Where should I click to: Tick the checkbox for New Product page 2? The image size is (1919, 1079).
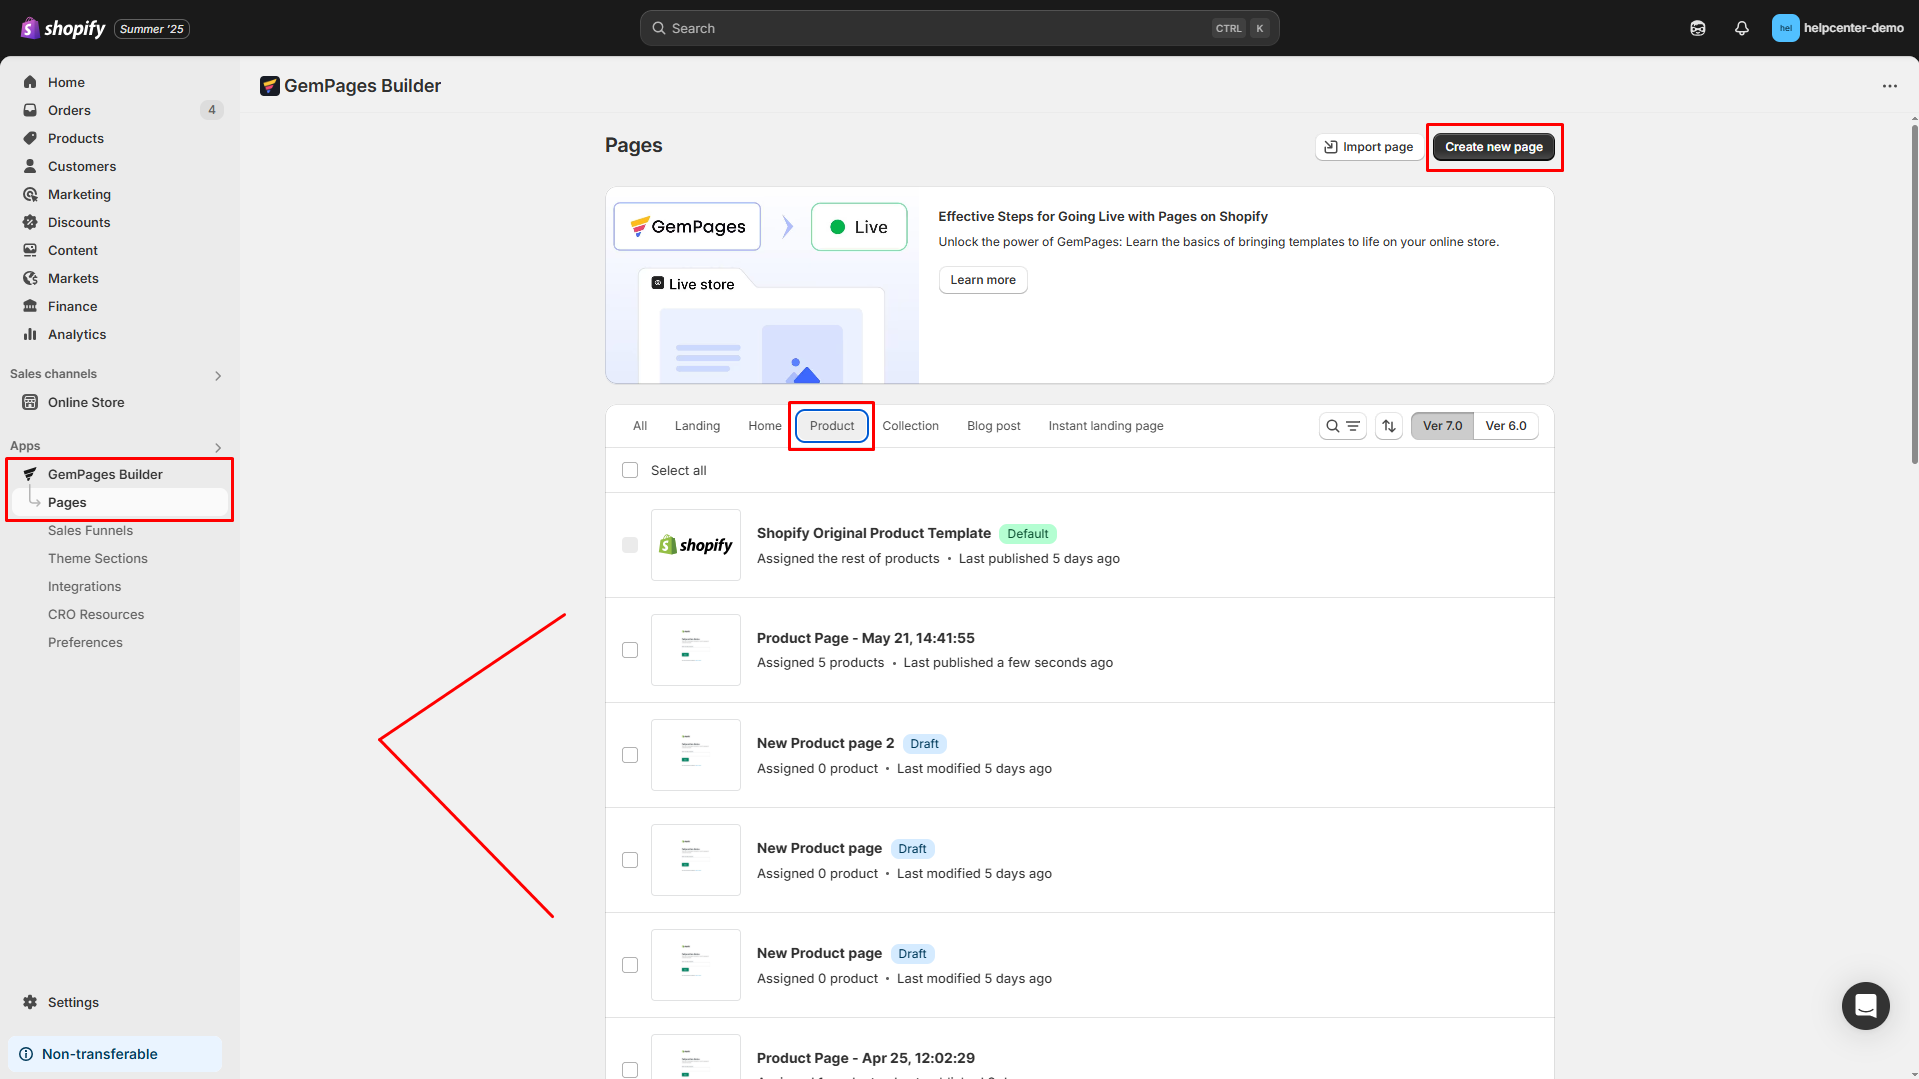(x=630, y=755)
